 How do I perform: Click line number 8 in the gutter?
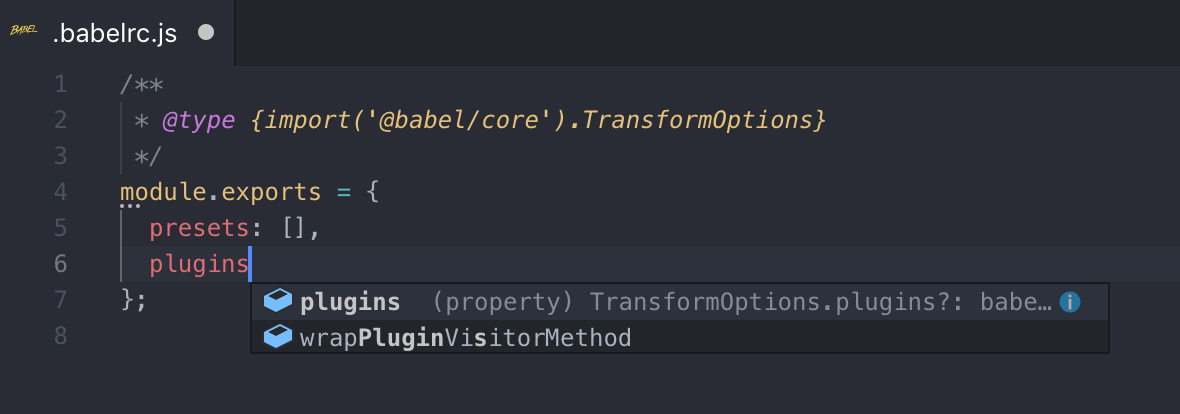point(60,336)
